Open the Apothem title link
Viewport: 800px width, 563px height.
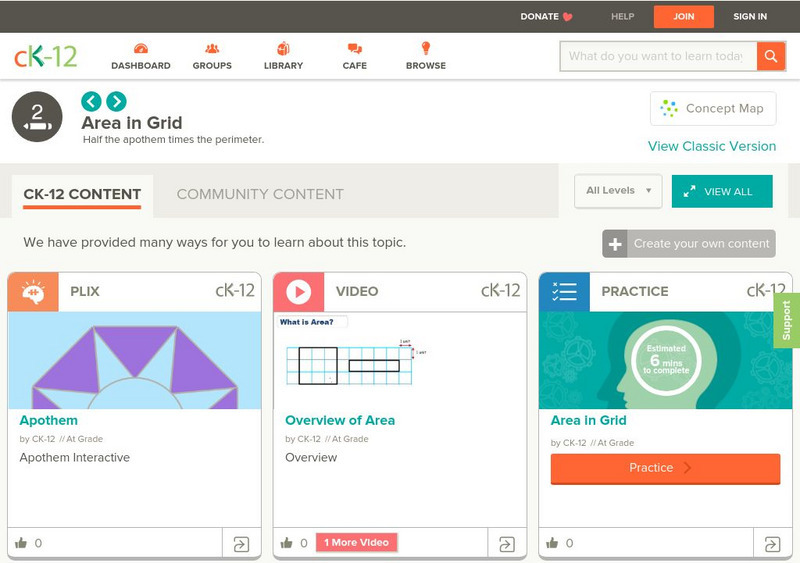(x=48, y=421)
